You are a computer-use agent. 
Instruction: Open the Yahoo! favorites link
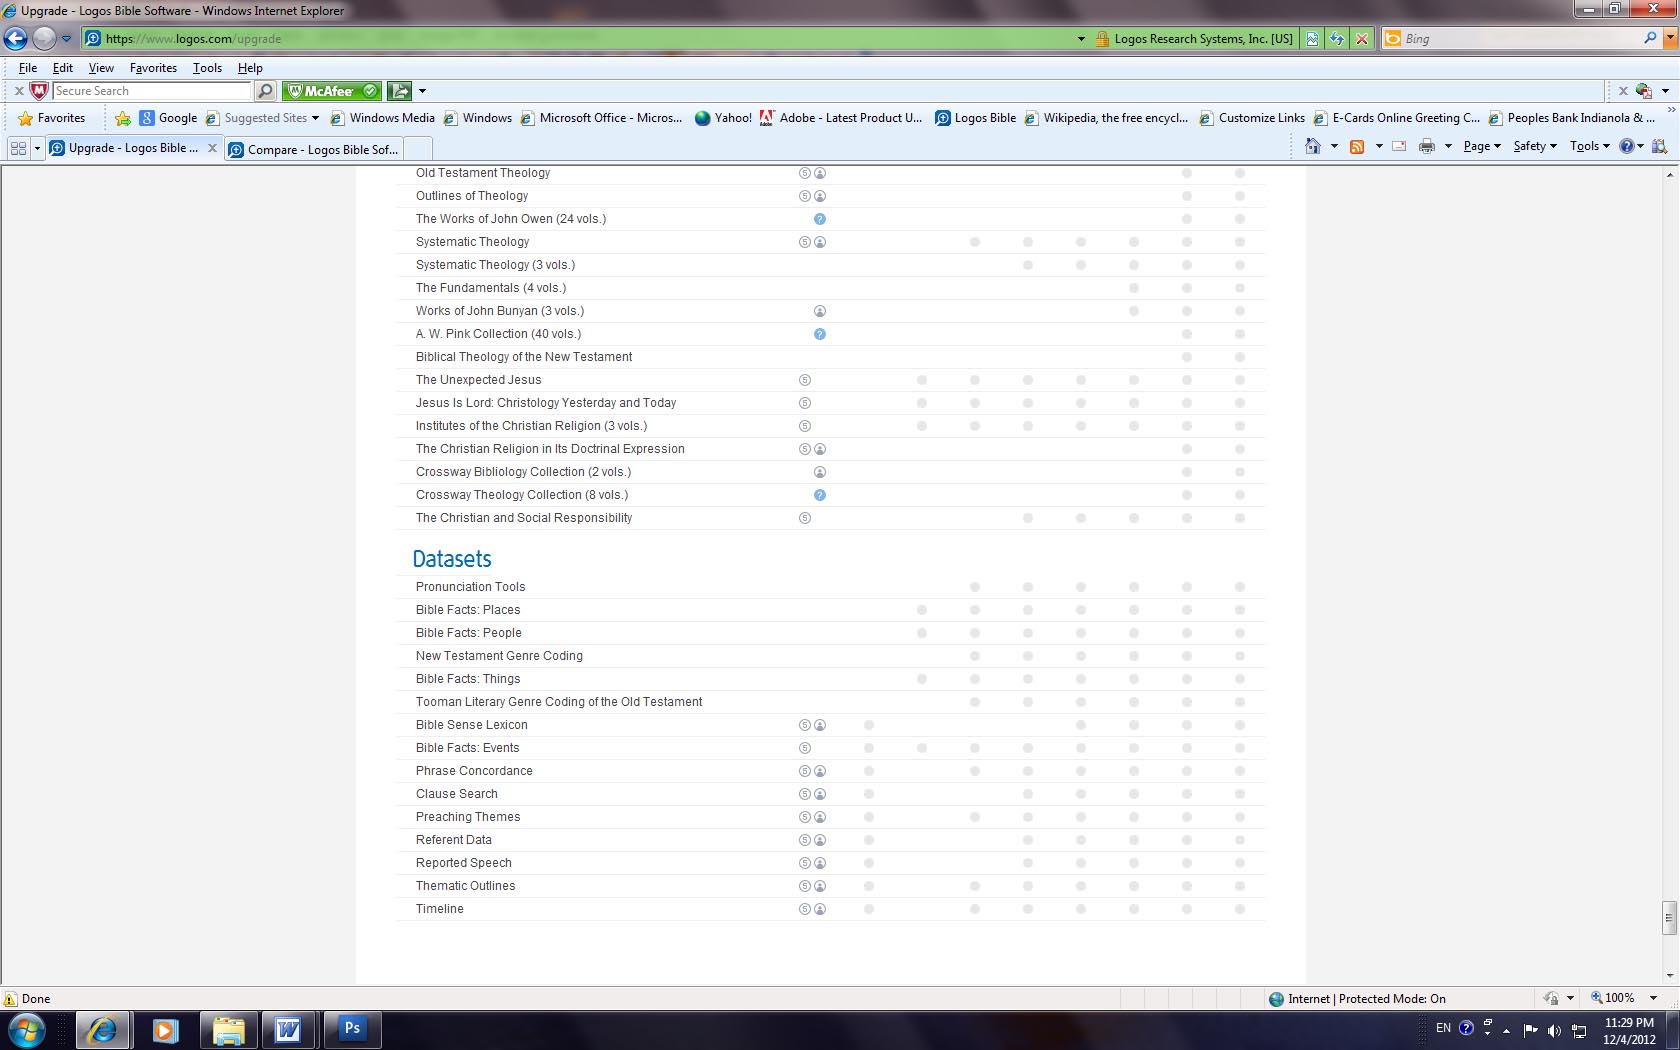pos(723,118)
